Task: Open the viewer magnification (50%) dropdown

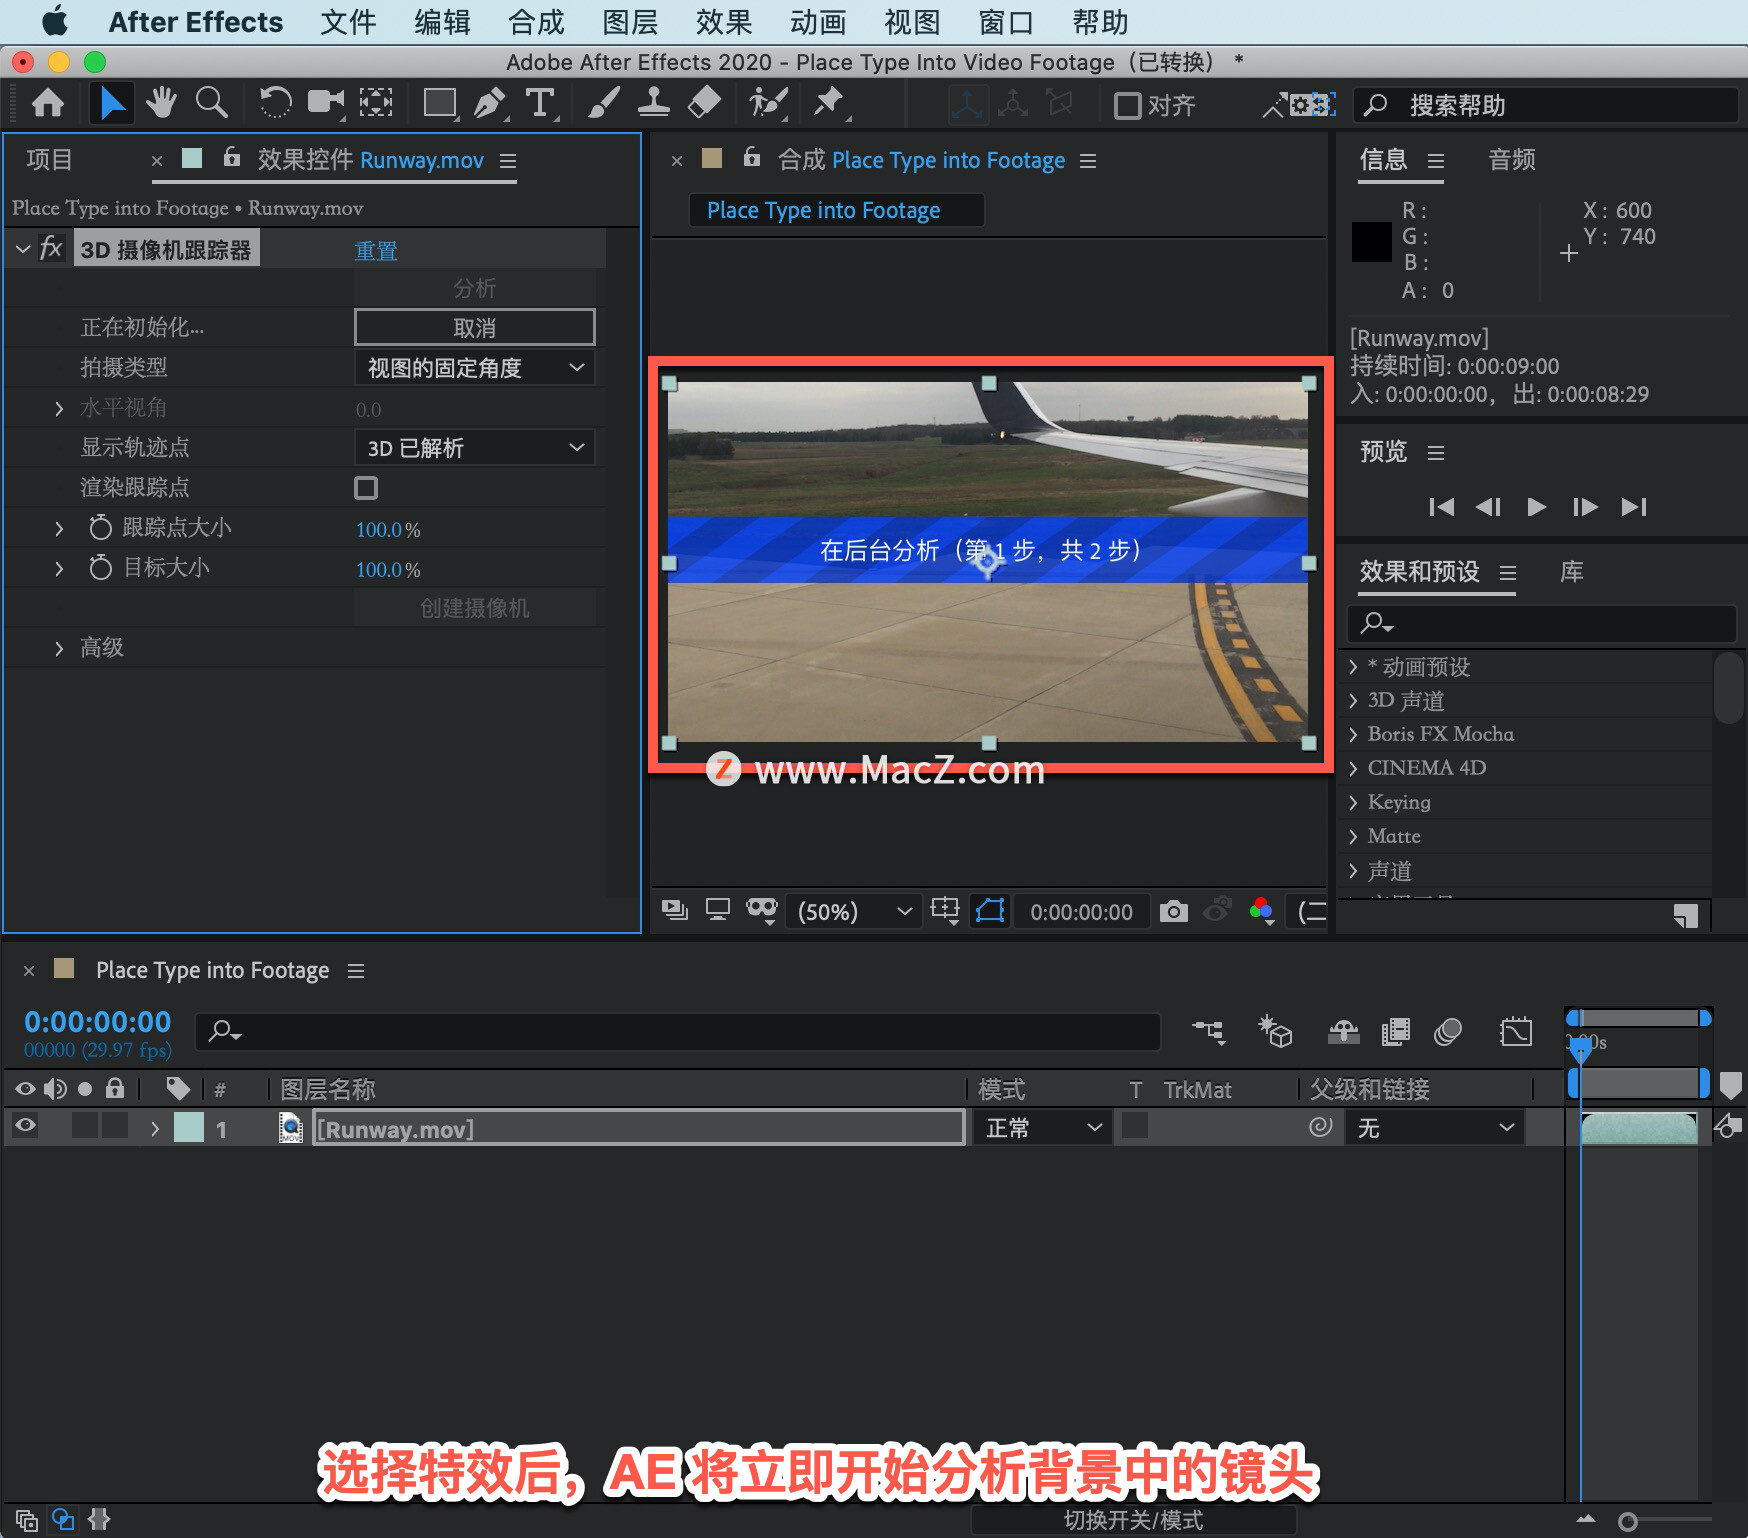Action: pyautogui.click(x=854, y=911)
